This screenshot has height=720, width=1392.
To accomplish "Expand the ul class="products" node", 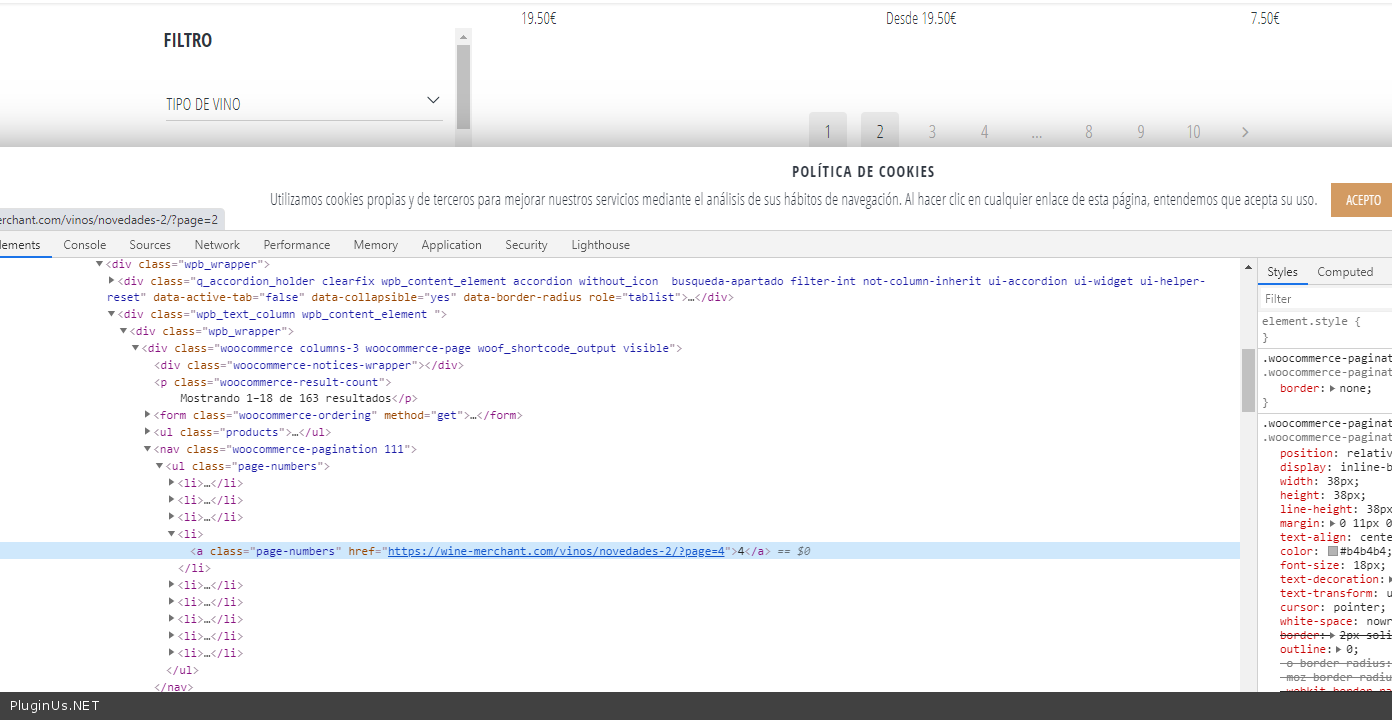I will pyautogui.click(x=147, y=432).
